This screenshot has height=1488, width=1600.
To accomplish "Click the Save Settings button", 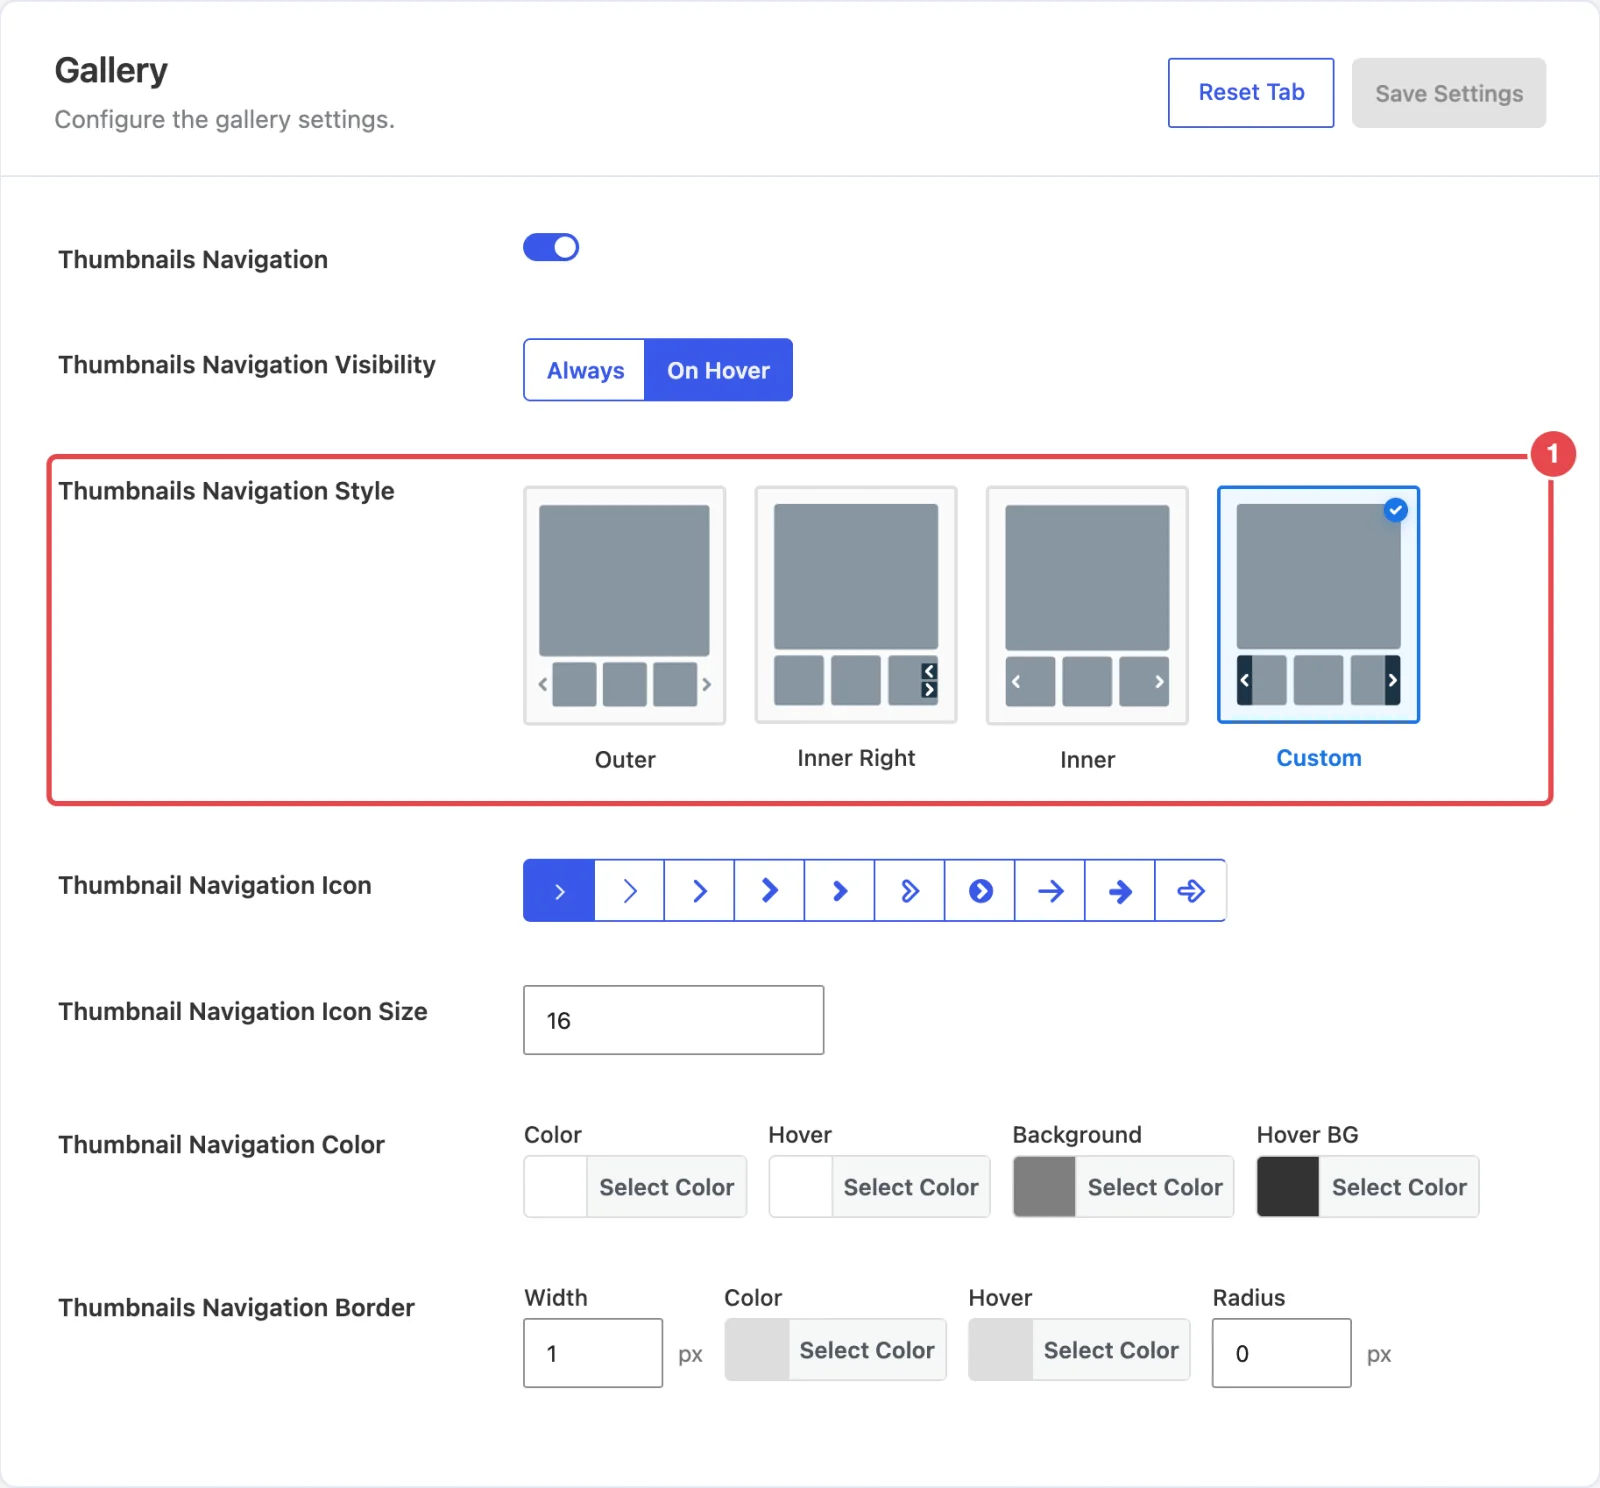I will (1449, 93).
